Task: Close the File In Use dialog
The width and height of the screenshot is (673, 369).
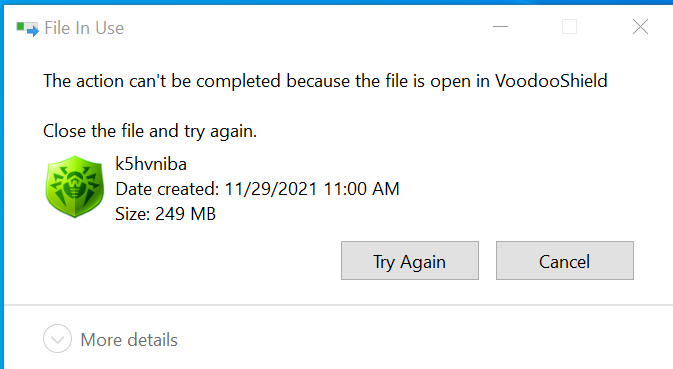Action: pos(640,27)
